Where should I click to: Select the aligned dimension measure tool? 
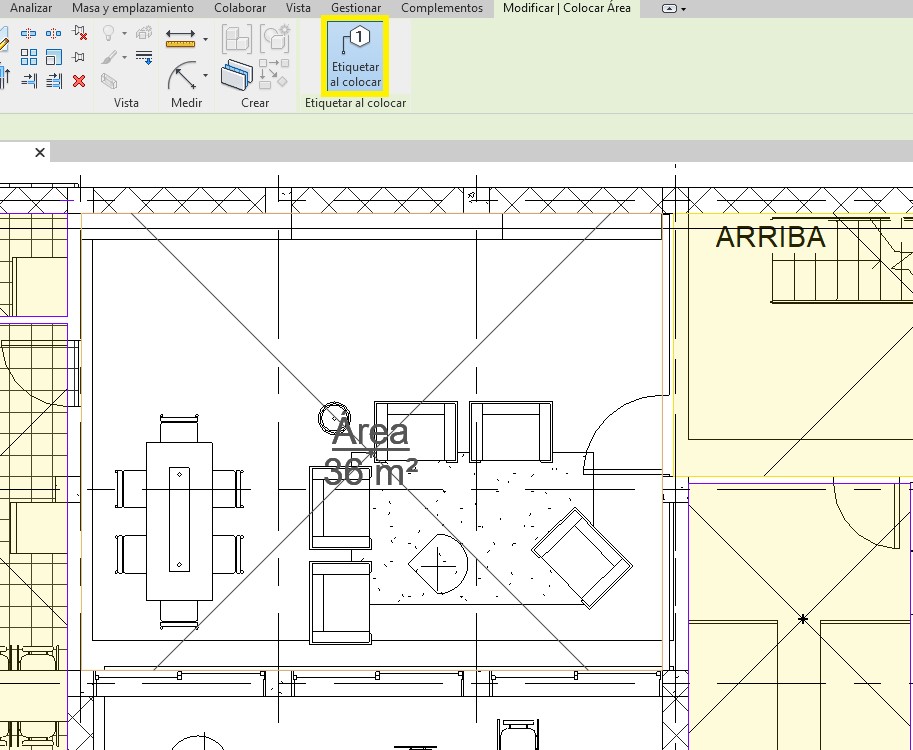(x=180, y=39)
